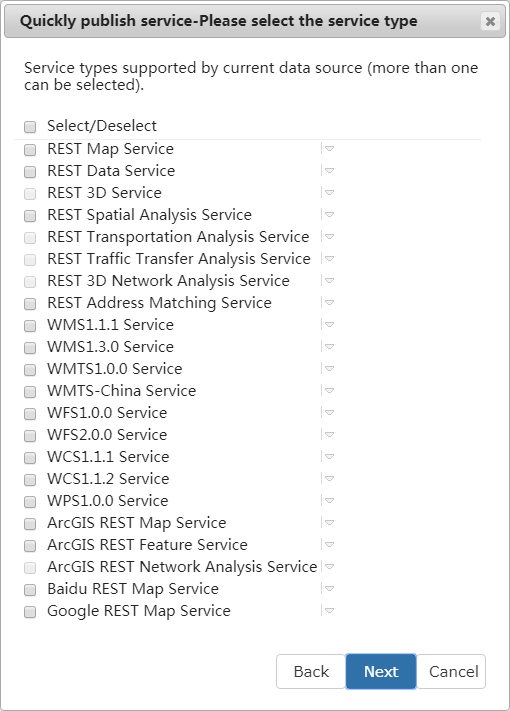Close the dialog with the X icon
The height and width of the screenshot is (711, 510).
[x=490, y=21]
